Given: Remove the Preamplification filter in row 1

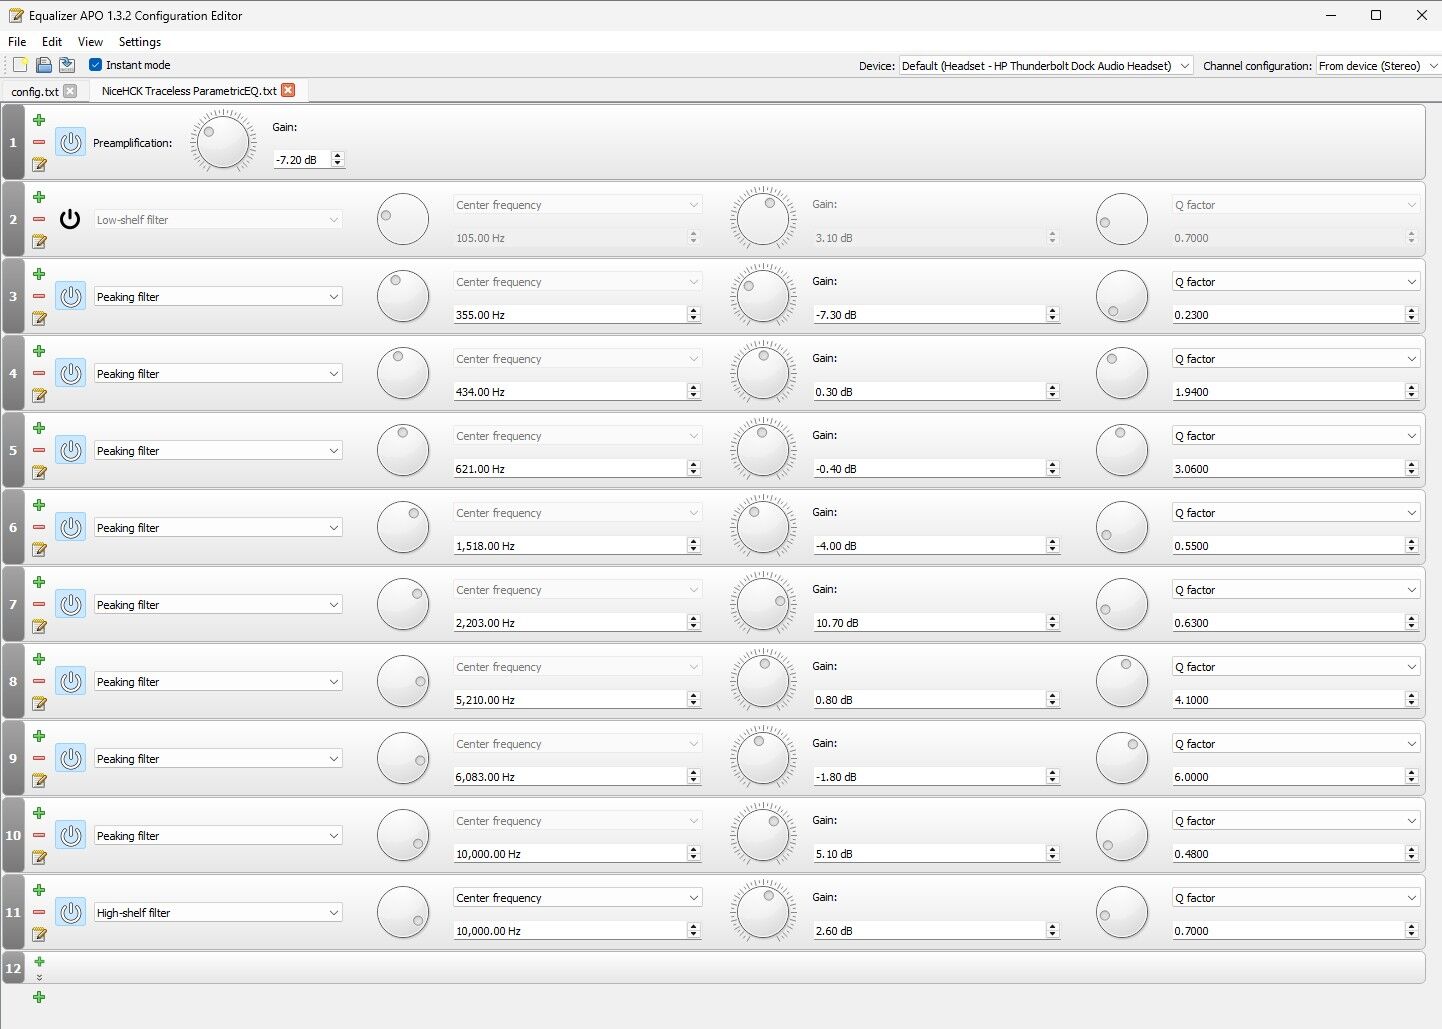Looking at the screenshot, I should pyautogui.click(x=39, y=142).
